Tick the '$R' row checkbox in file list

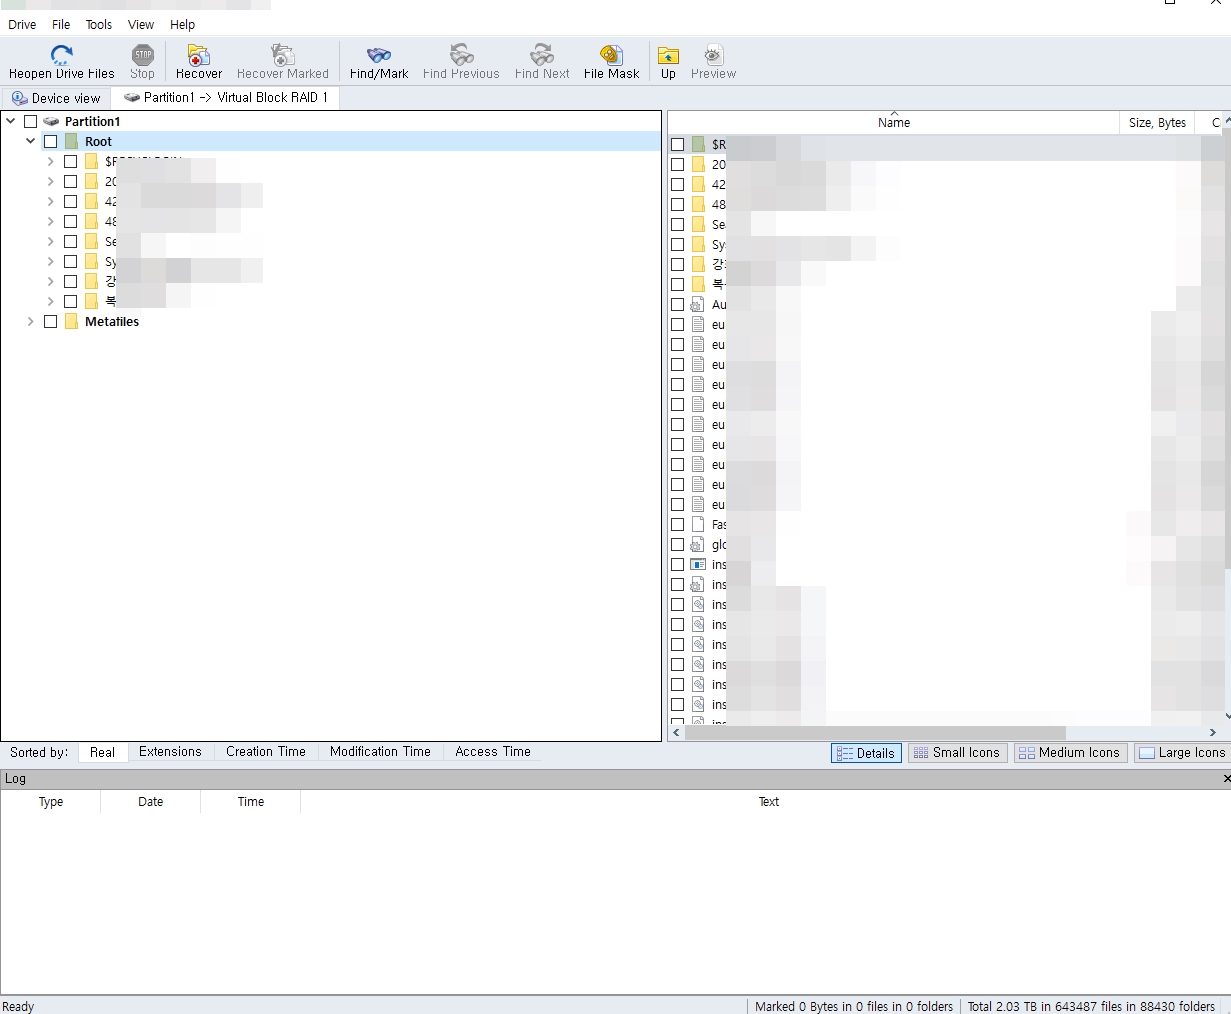(x=677, y=144)
